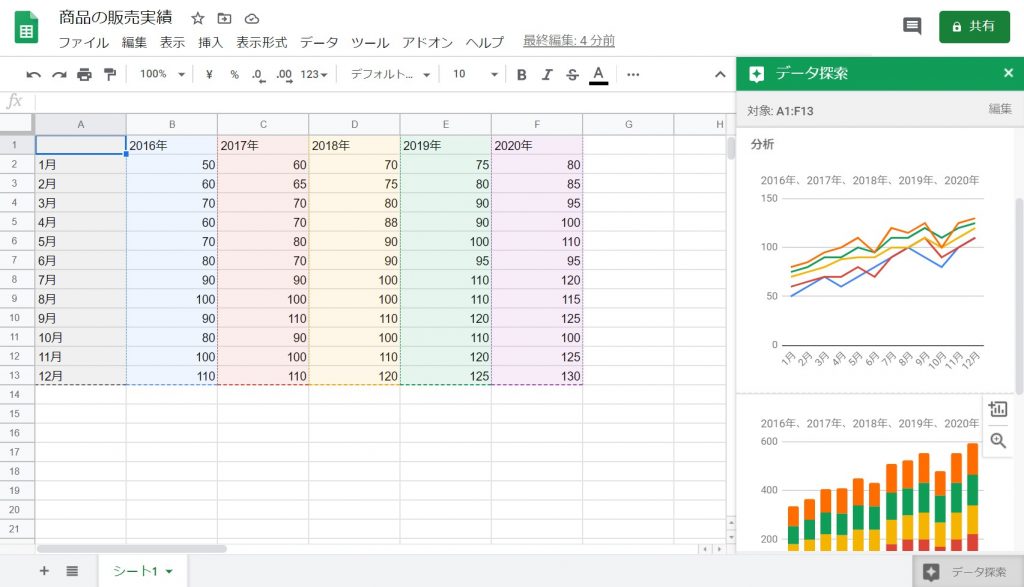The image size is (1024, 587).
Task: Check the cloud save status icon
Action: click(x=251, y=19)
